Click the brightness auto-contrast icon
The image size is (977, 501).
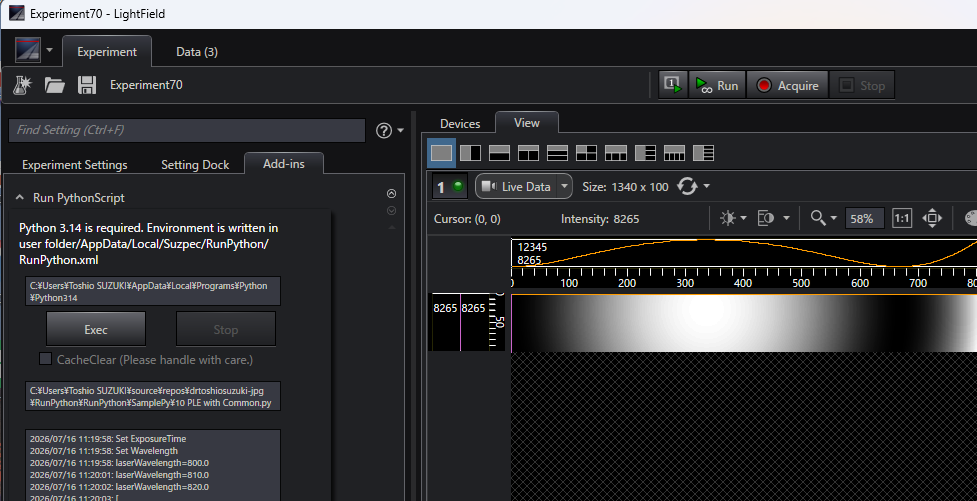point(728,218)
